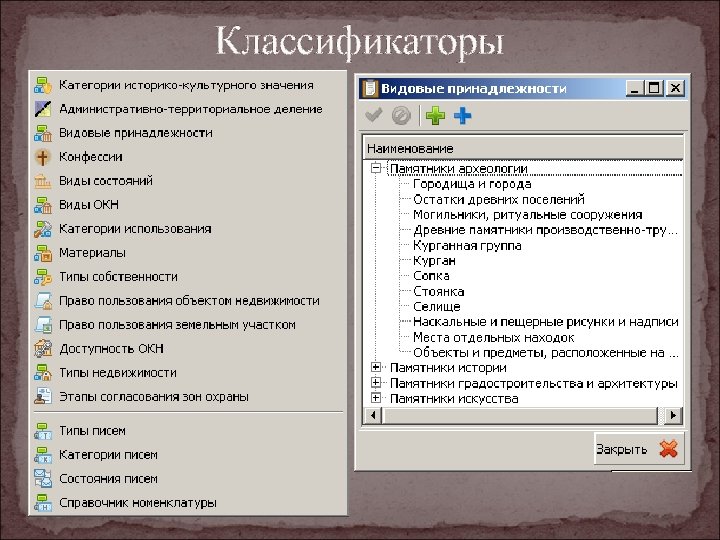Click the horizontal scrollbar track
This screenshot has height=540, width=720.
[x=523, y=415]
